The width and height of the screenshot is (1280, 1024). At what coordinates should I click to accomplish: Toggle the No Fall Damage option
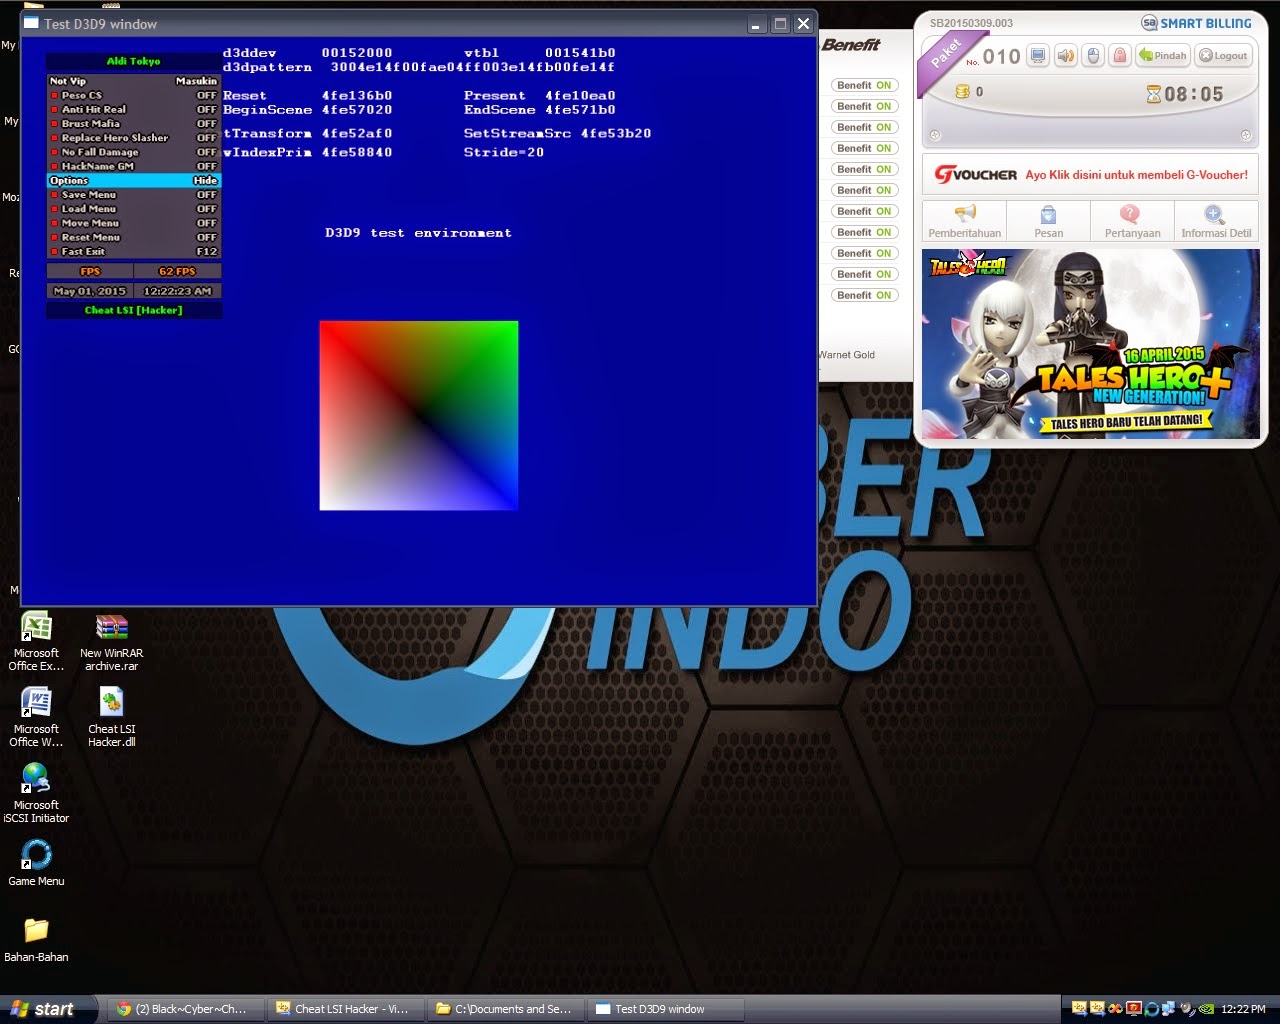[x=134, y=152]
